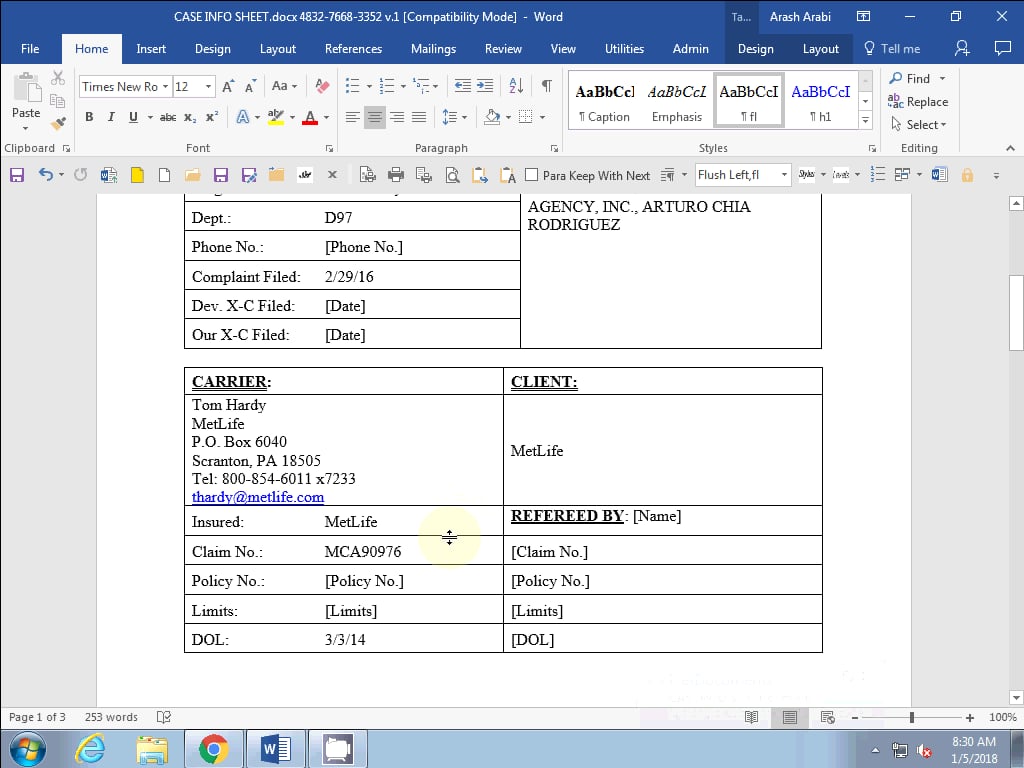This screenshot has width=1024, height=768.
Task: Apply the yellow text highlight color
Action: click(276, 118)
